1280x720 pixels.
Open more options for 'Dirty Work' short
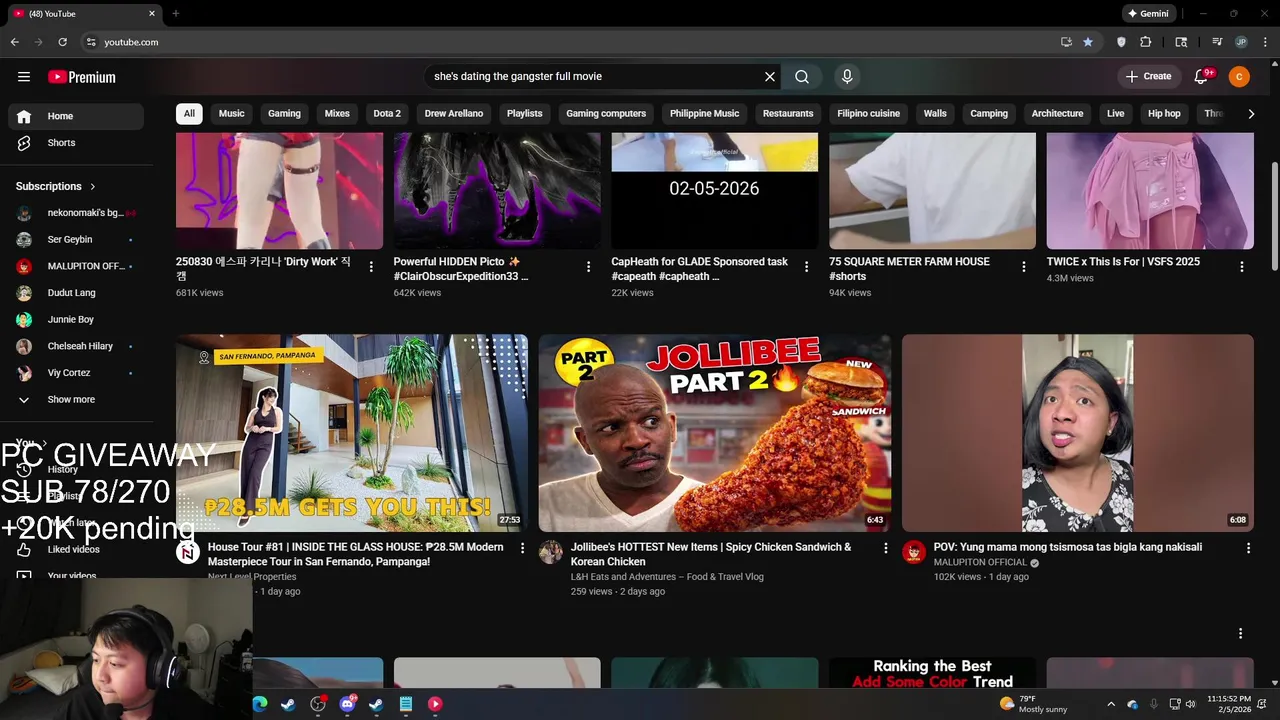pos(371,267)
